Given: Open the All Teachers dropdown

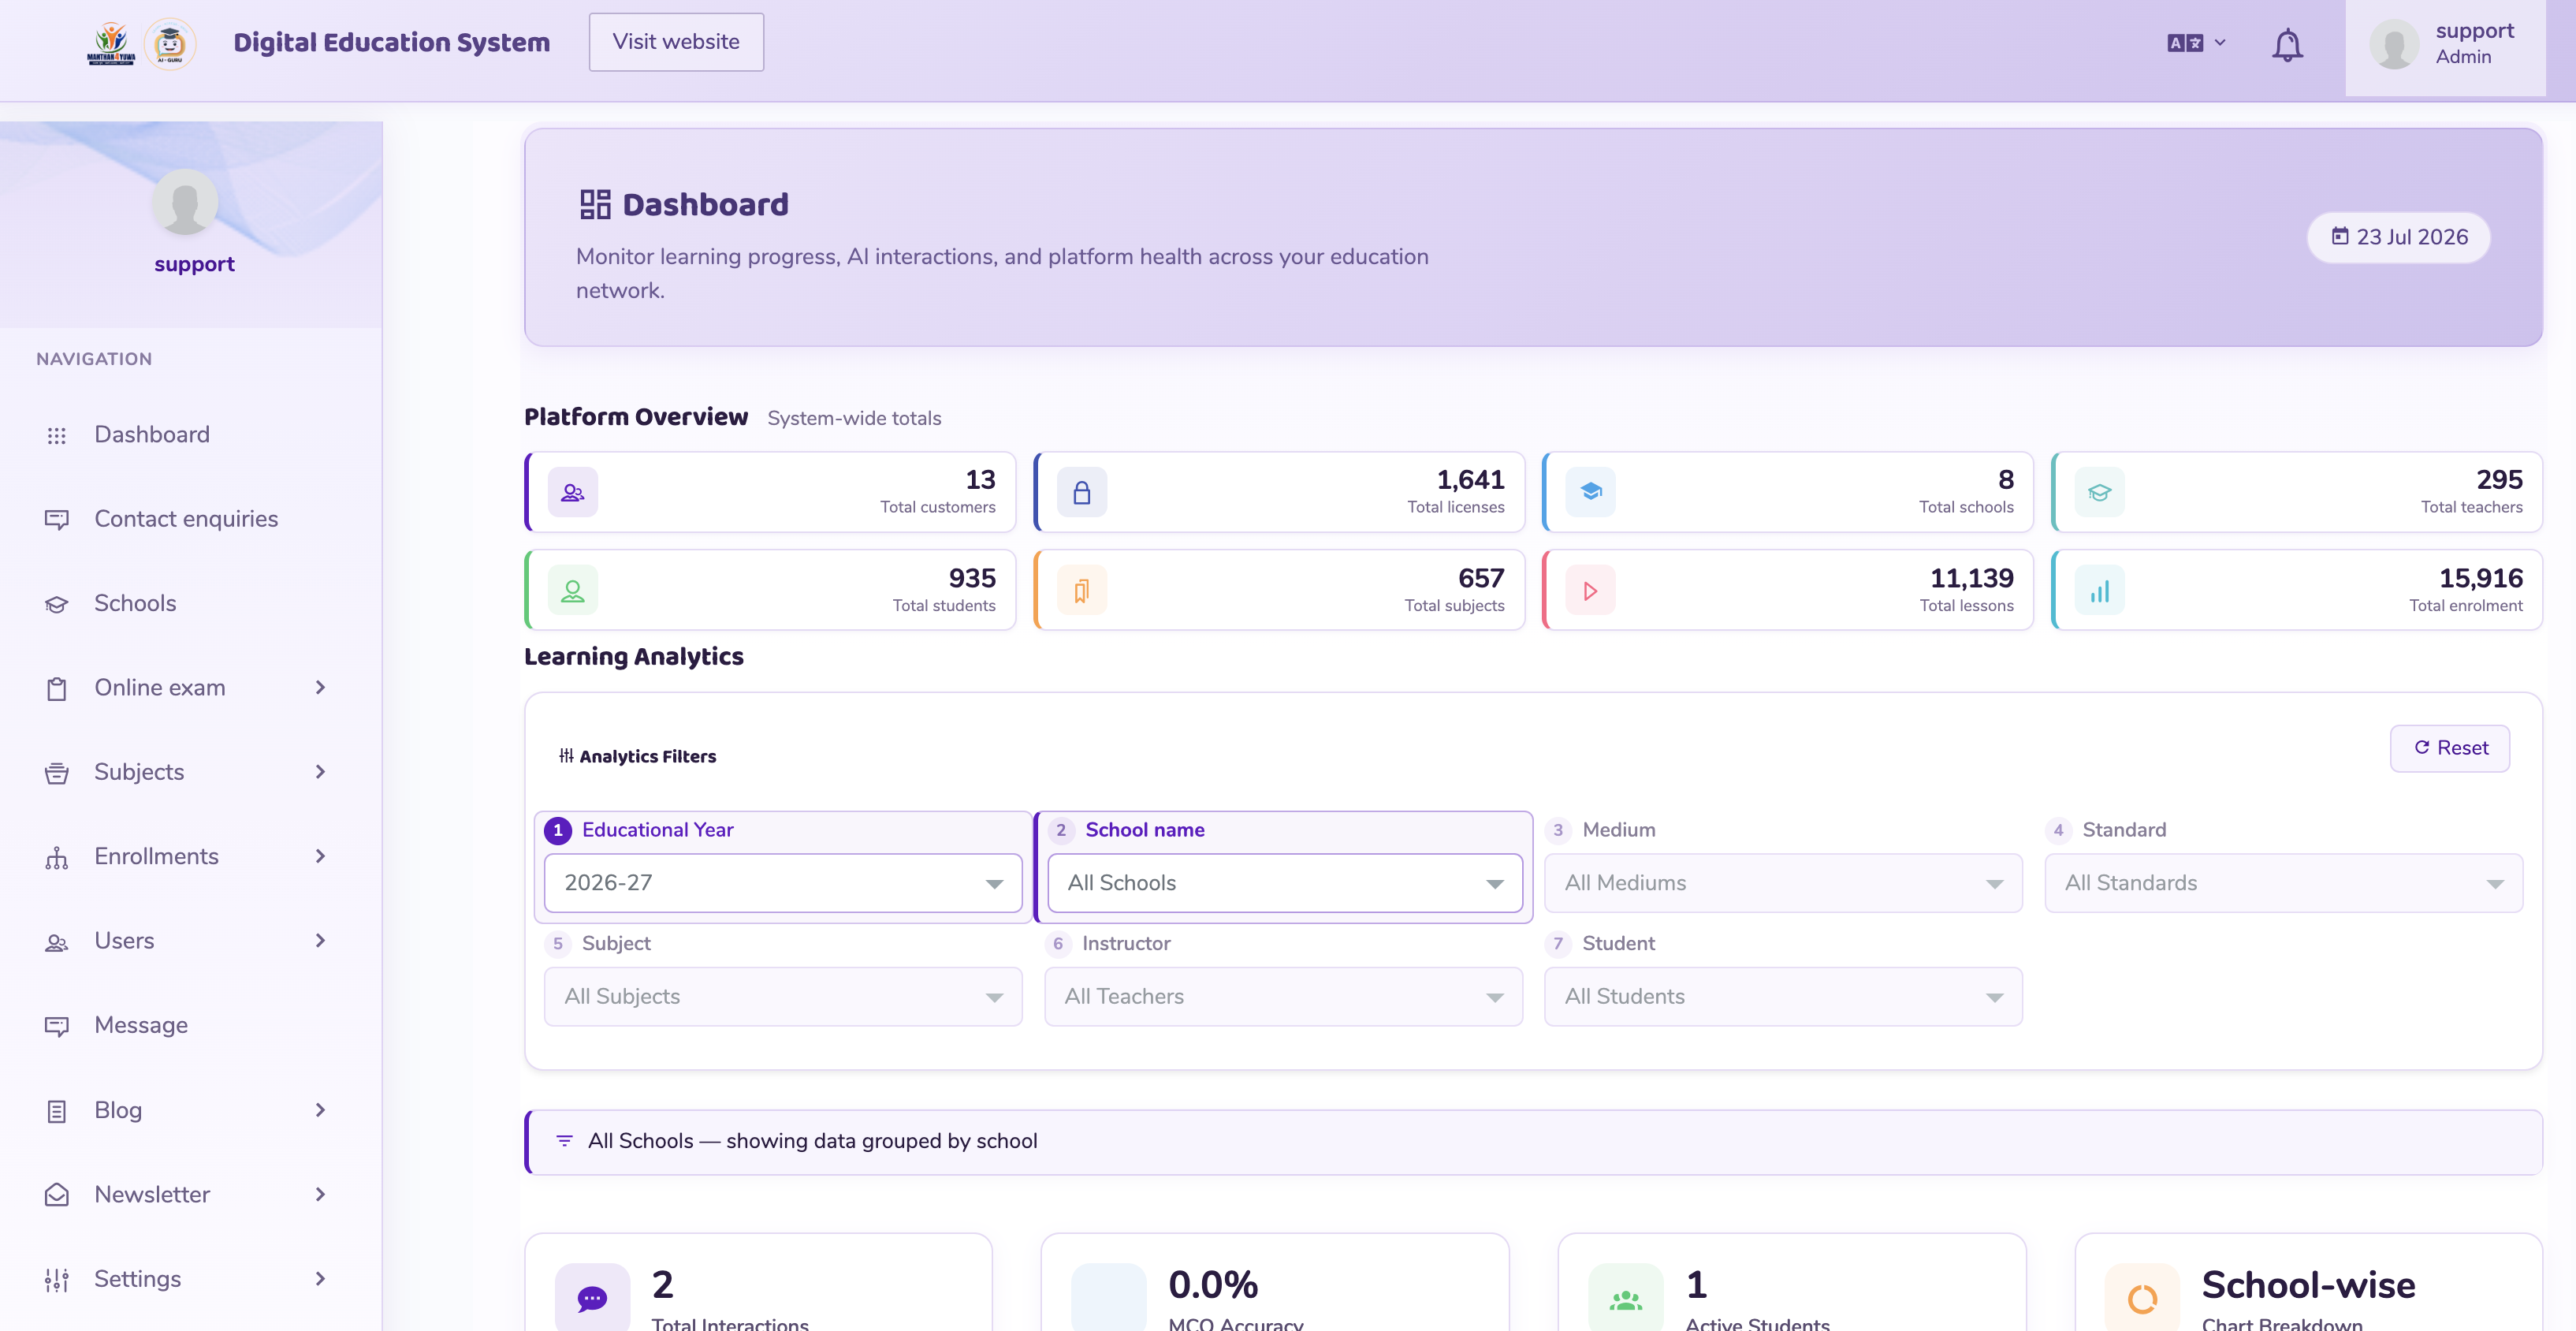Looking at the screenshot, I should (1283, 996).
